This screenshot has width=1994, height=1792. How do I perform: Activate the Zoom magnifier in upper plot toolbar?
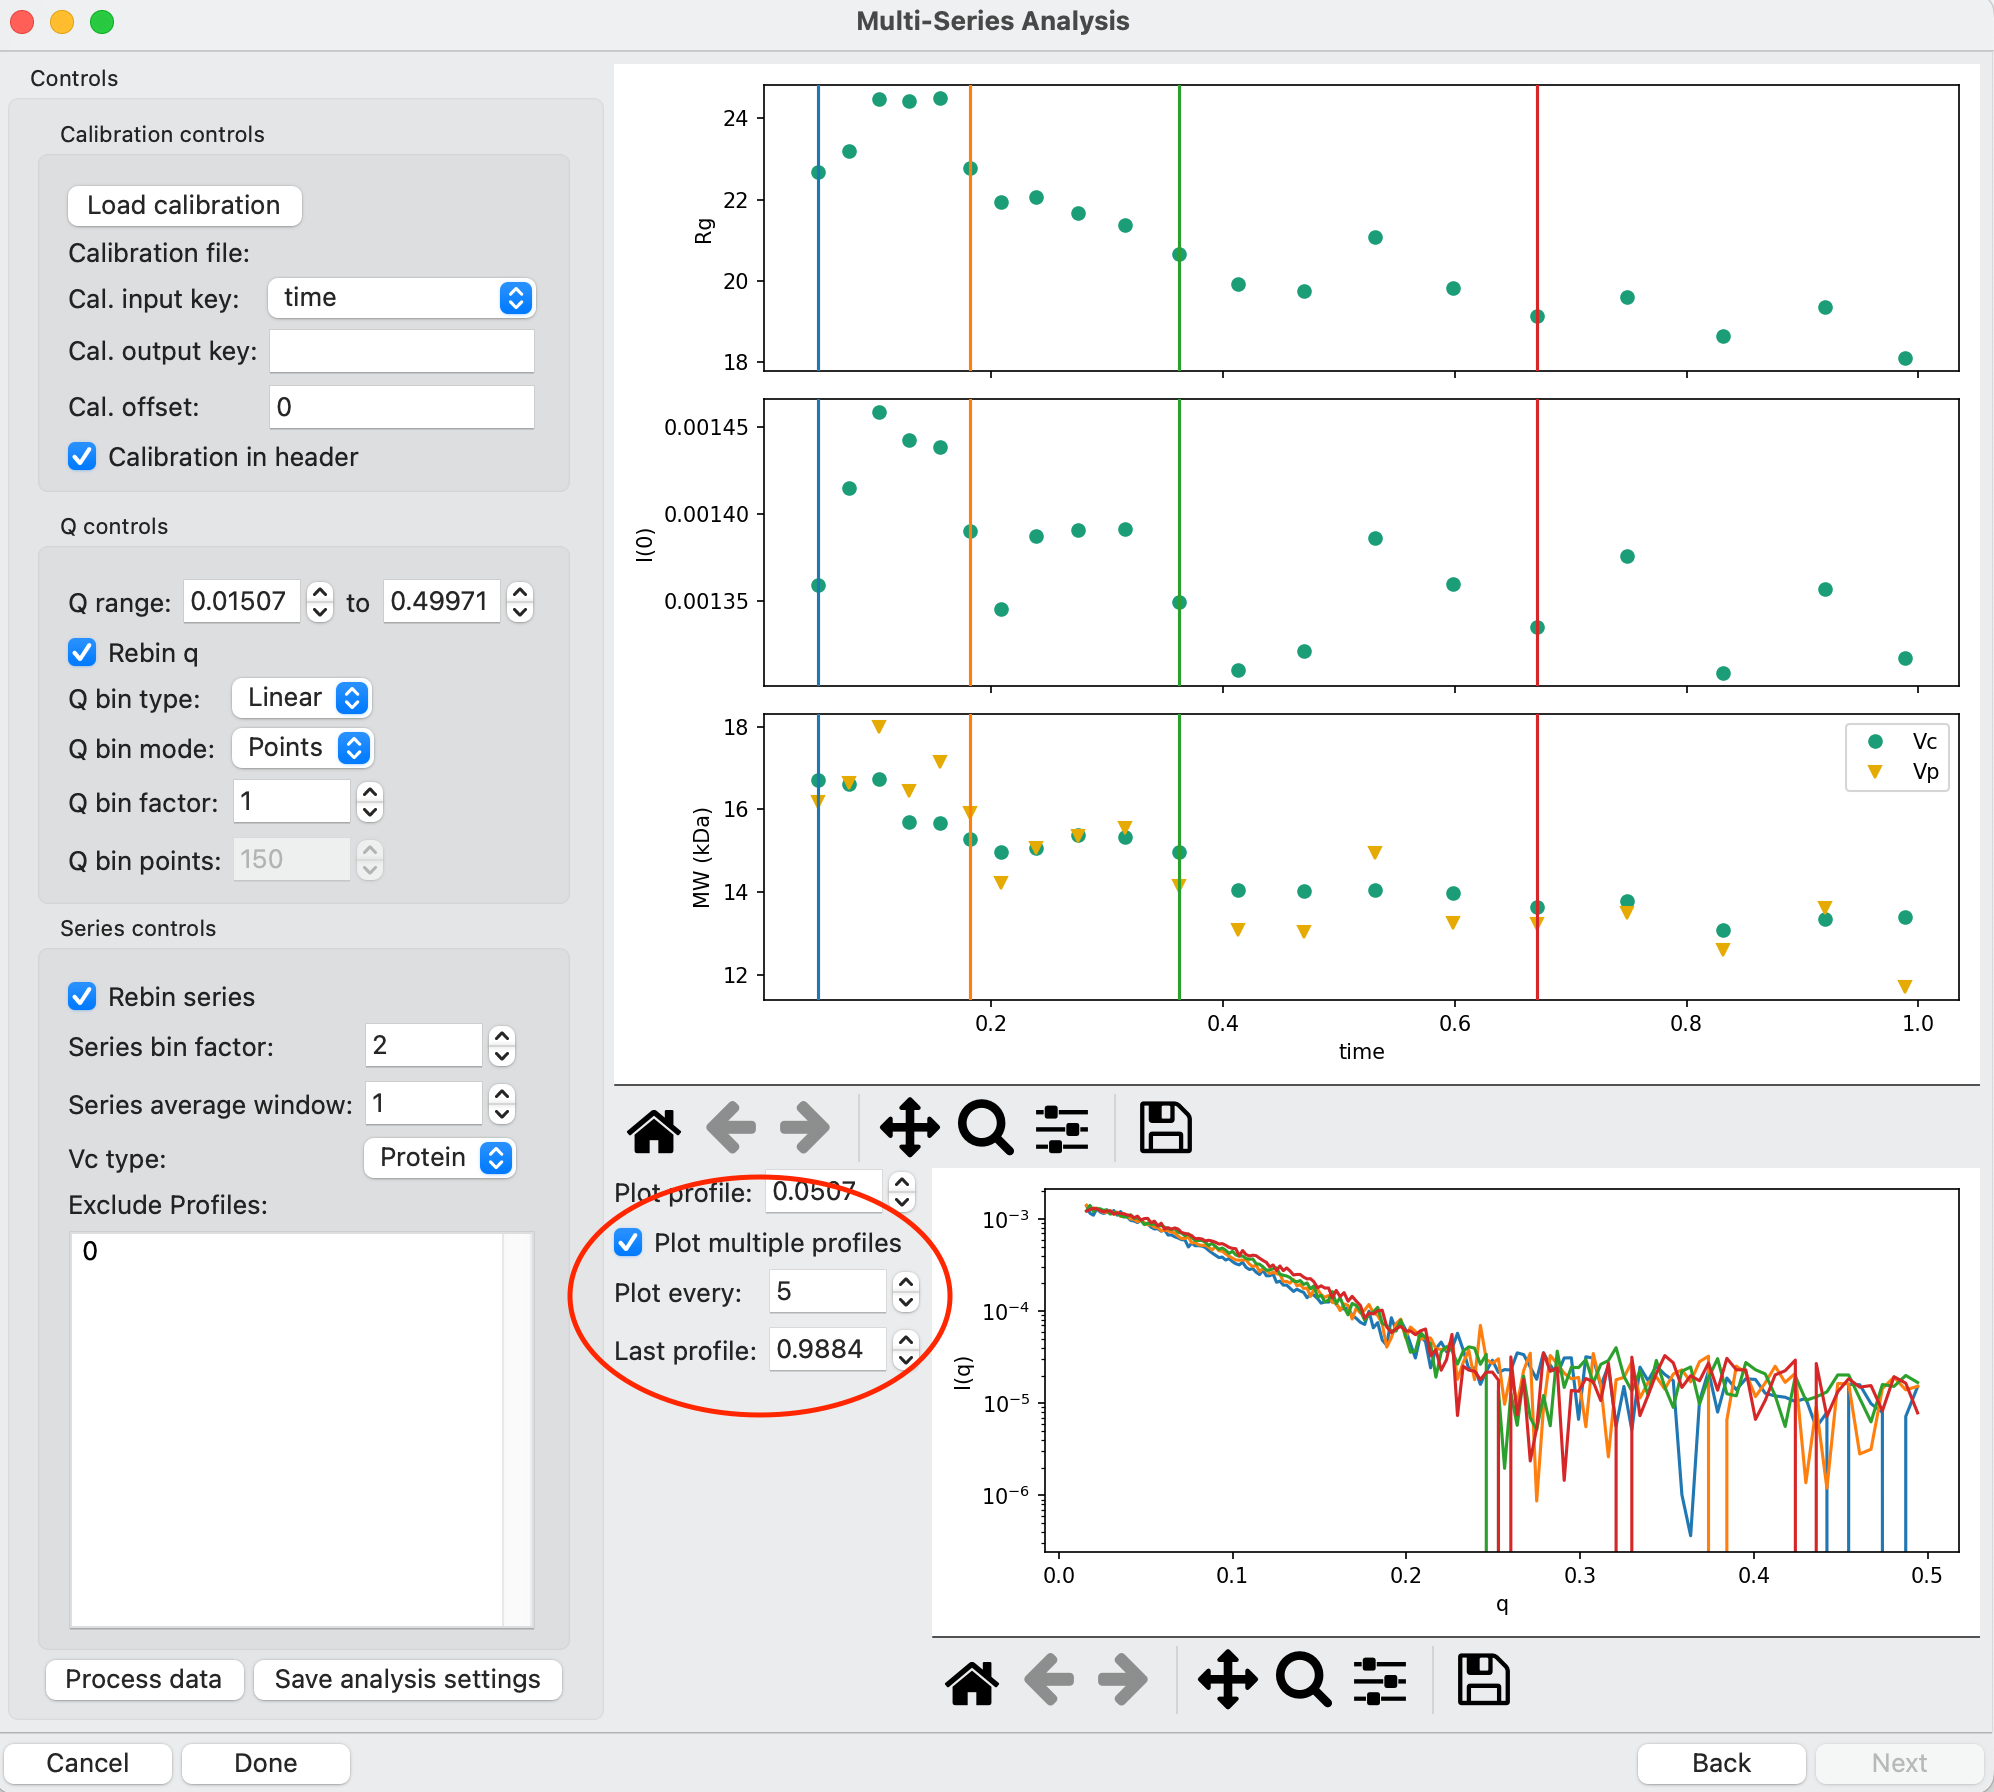(985, 1129)
